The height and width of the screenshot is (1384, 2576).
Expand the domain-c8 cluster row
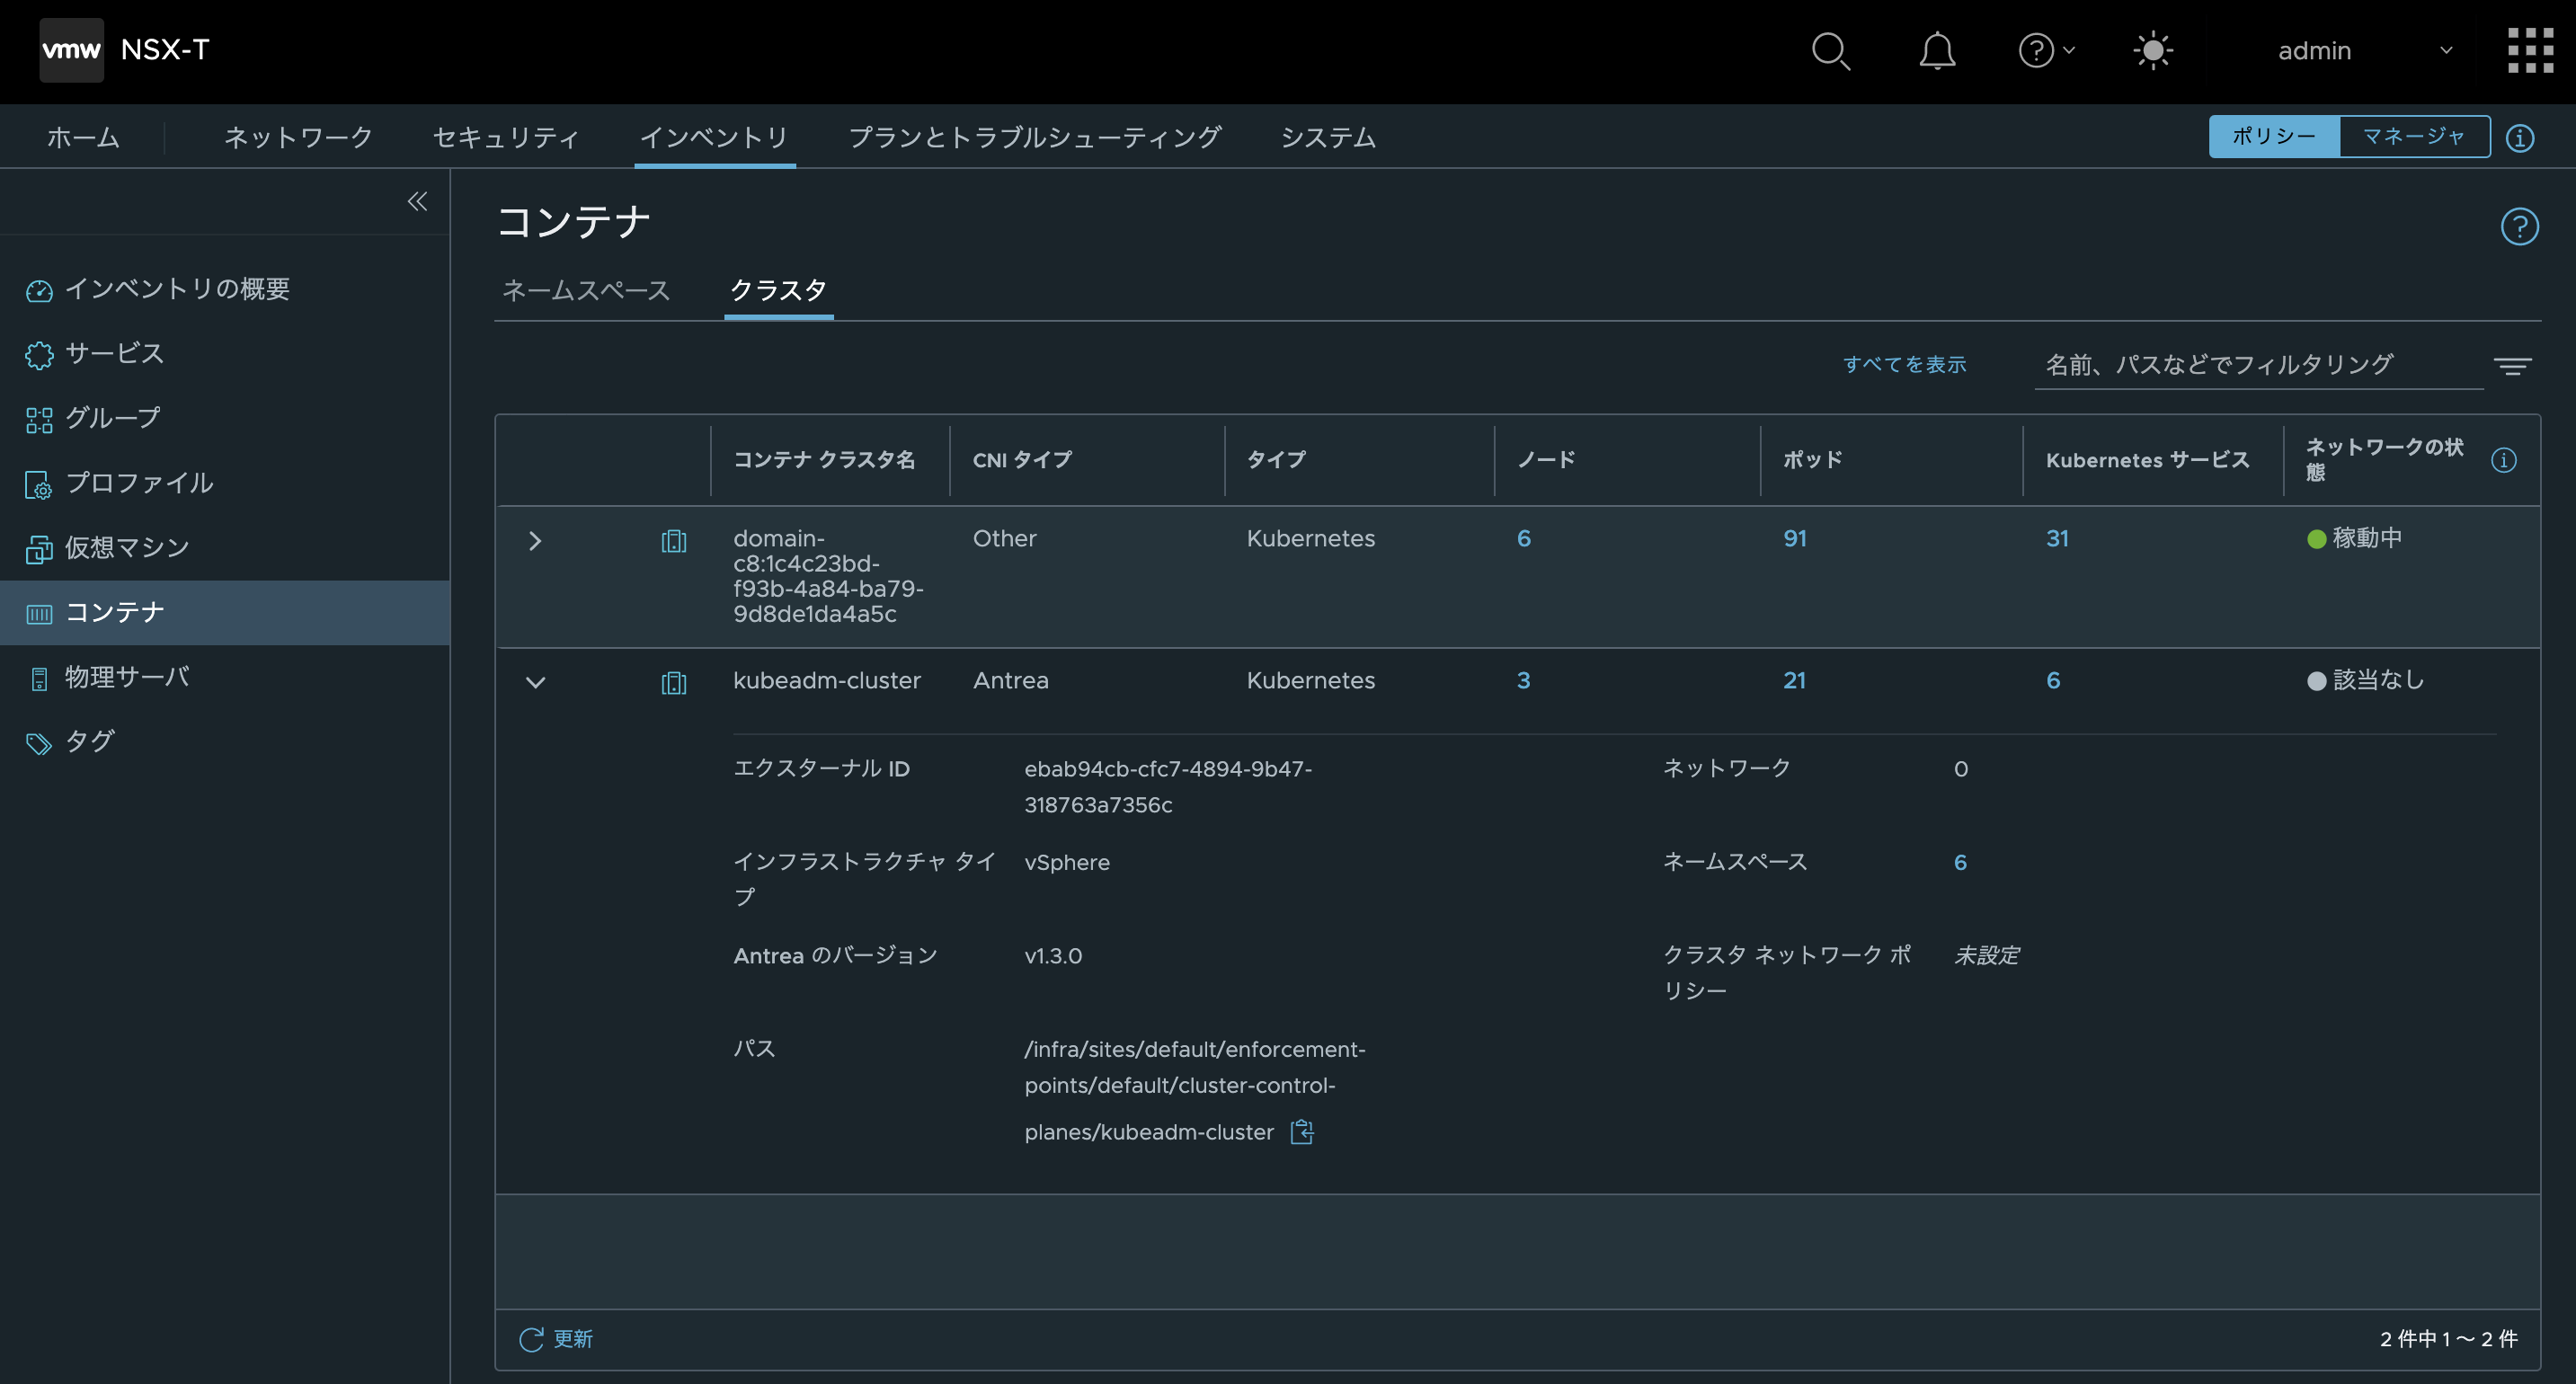535,541
